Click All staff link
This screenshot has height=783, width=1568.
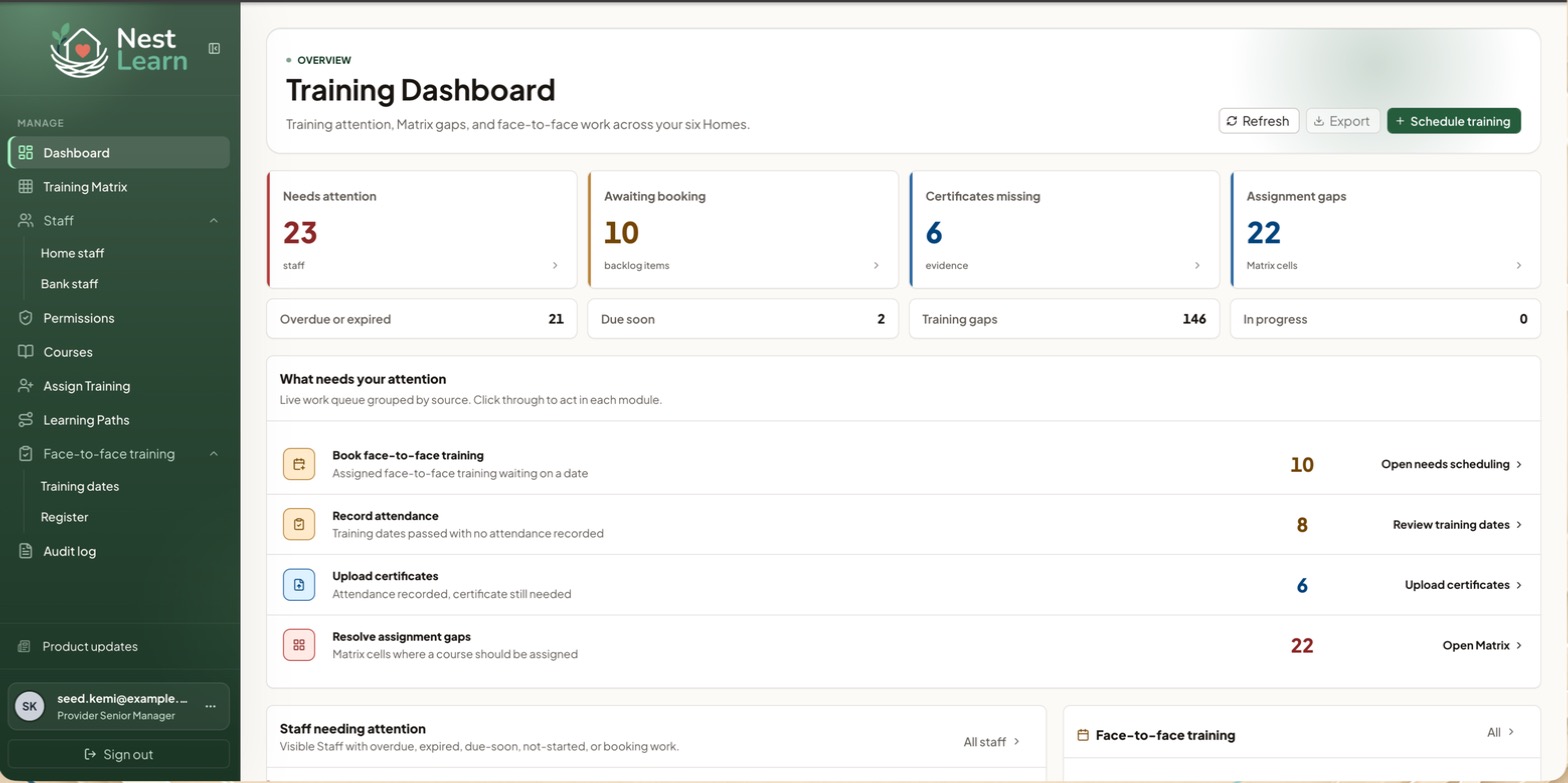992,742
